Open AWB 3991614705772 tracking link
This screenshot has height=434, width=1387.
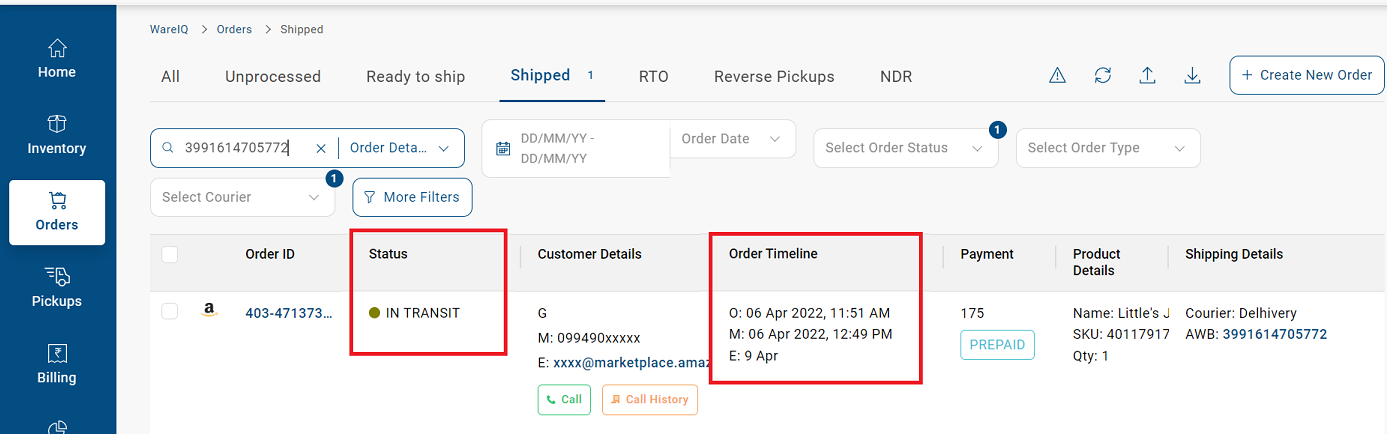[1274, 334]
